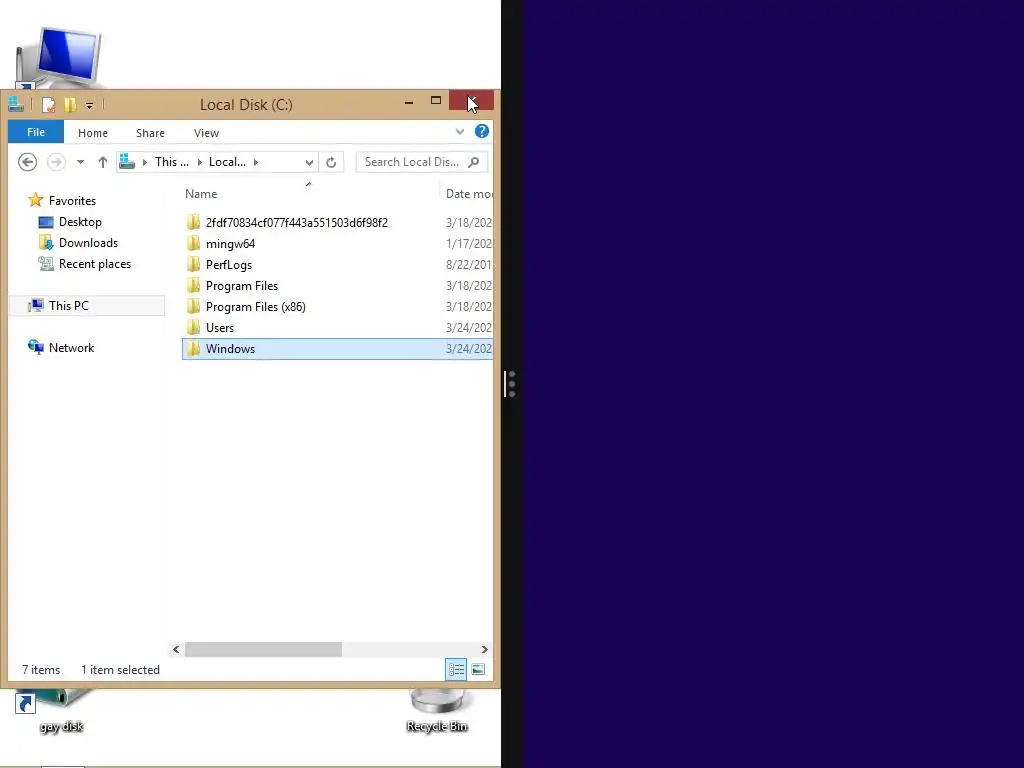1024x768 pixels.
Task: Expand the arrow after 'Local...' breadcrumb
Action: coord(256,162)
